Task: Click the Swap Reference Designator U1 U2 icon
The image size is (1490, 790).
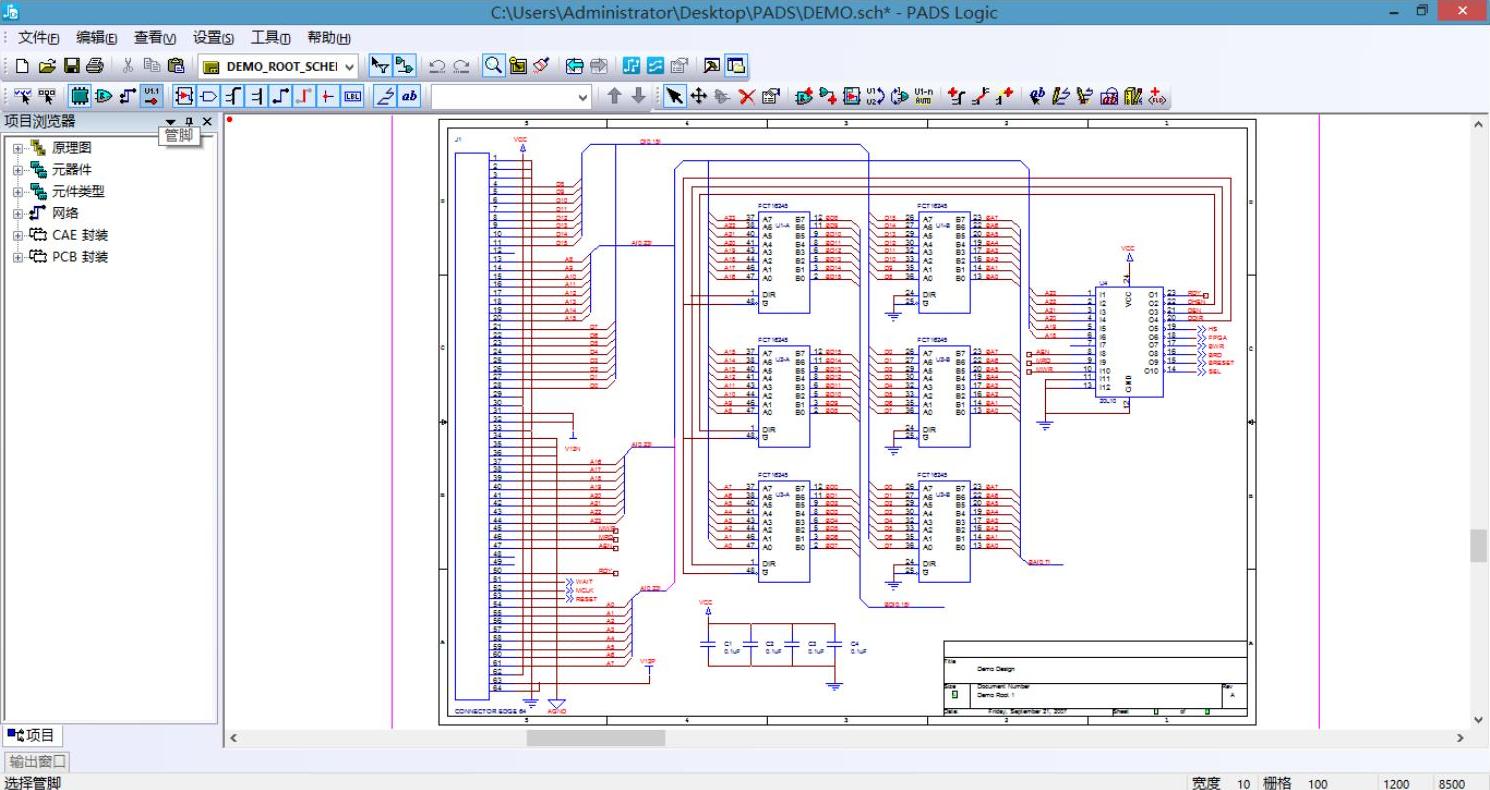Action: click(x=875, y=96)
